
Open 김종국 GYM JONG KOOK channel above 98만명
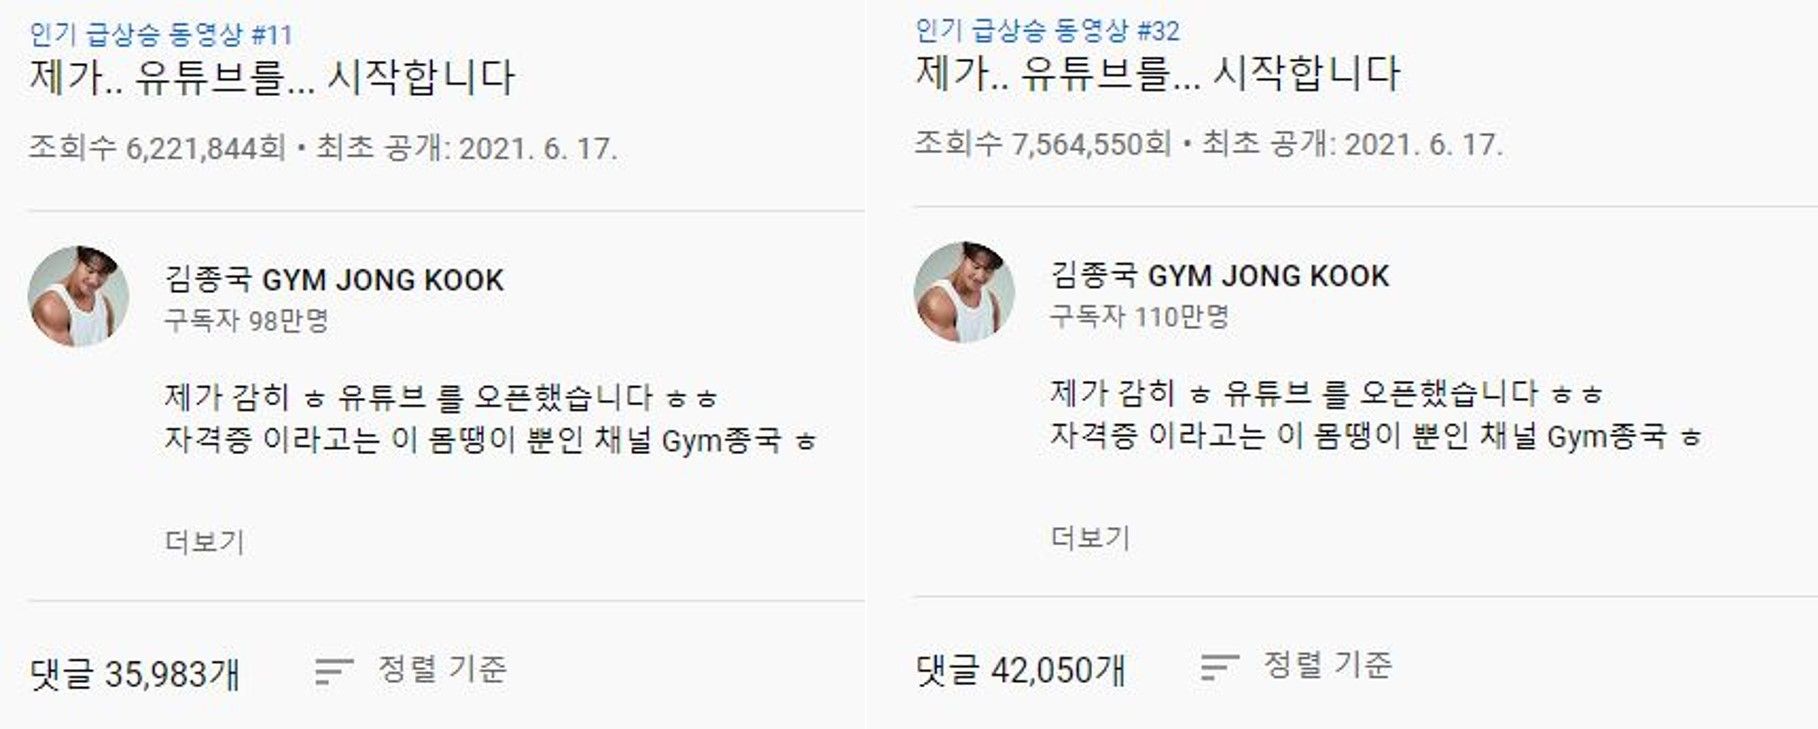[x=334, y=280]
